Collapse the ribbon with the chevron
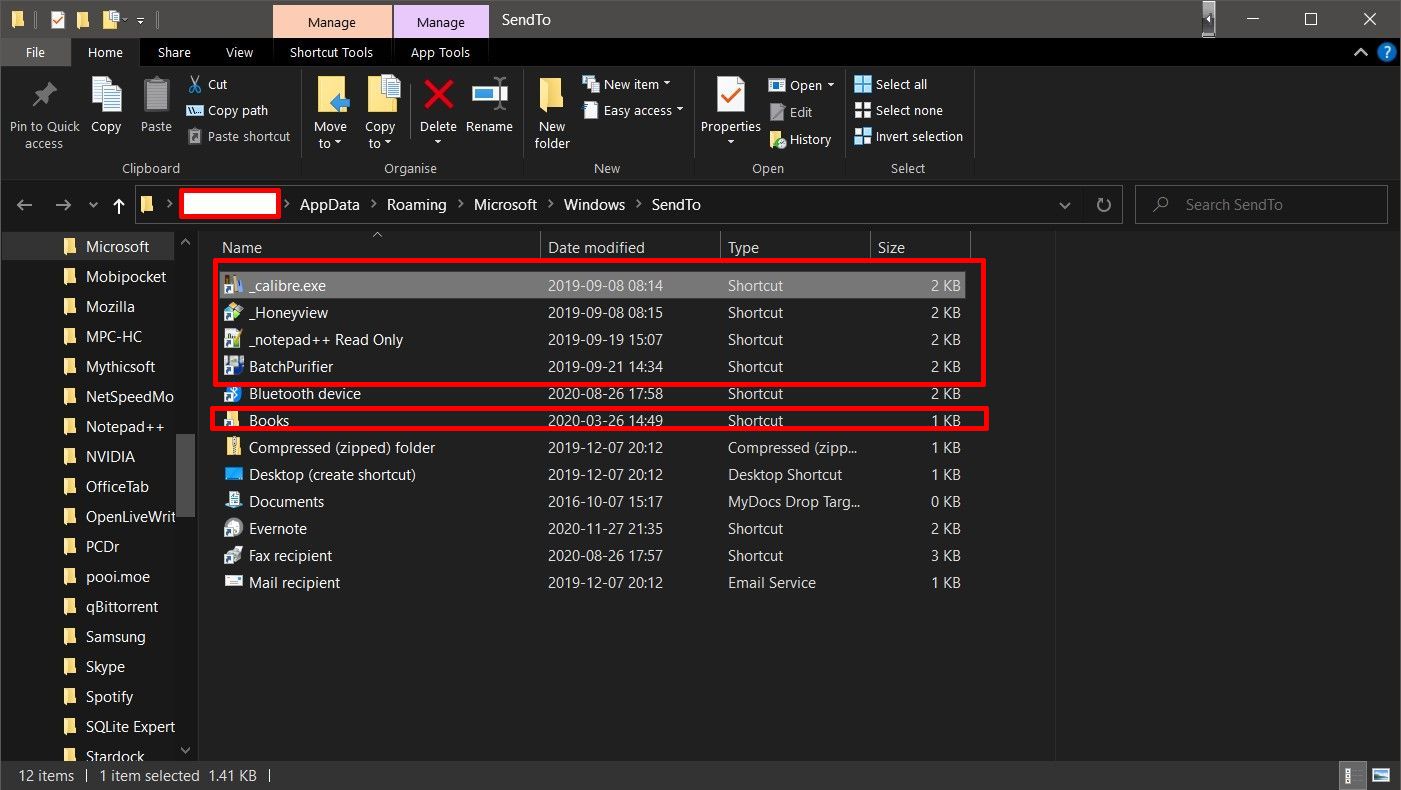This screenshot has width=1401, height=790. (1360, 52)
